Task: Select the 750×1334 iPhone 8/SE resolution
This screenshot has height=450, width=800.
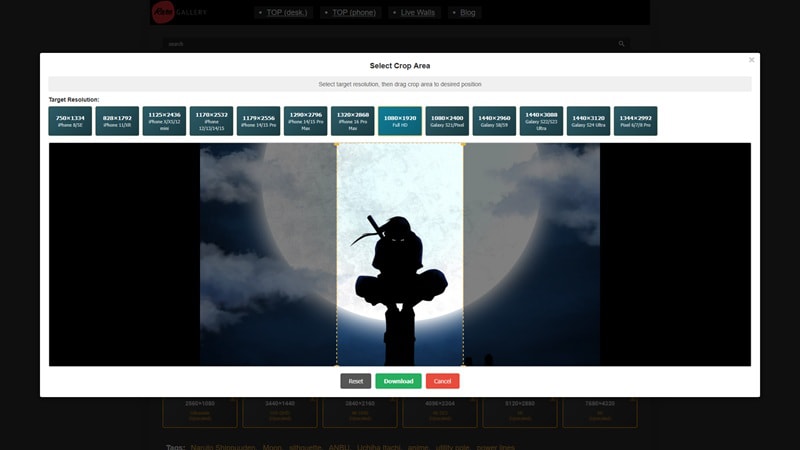Action: tap(70, 121)
